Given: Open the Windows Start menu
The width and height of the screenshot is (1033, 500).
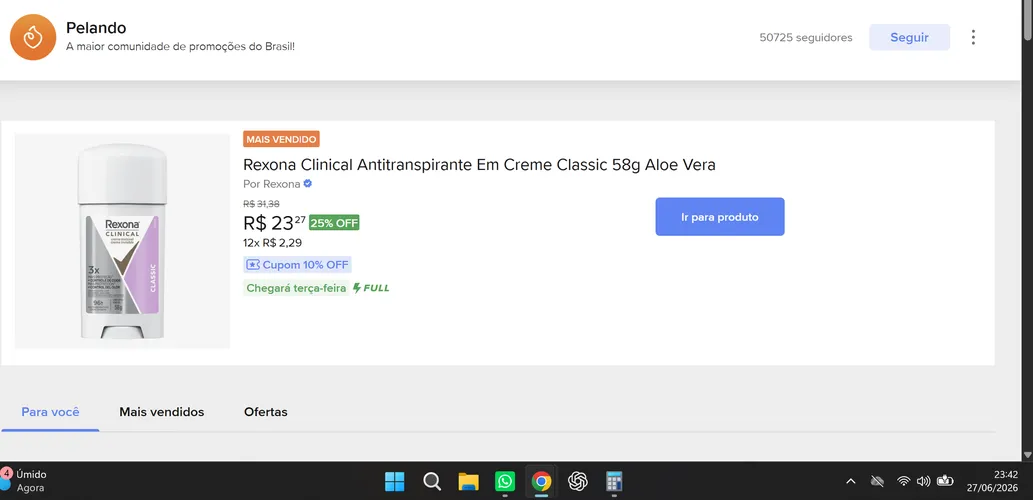Looking at the screenshot, I should (395, 482).
